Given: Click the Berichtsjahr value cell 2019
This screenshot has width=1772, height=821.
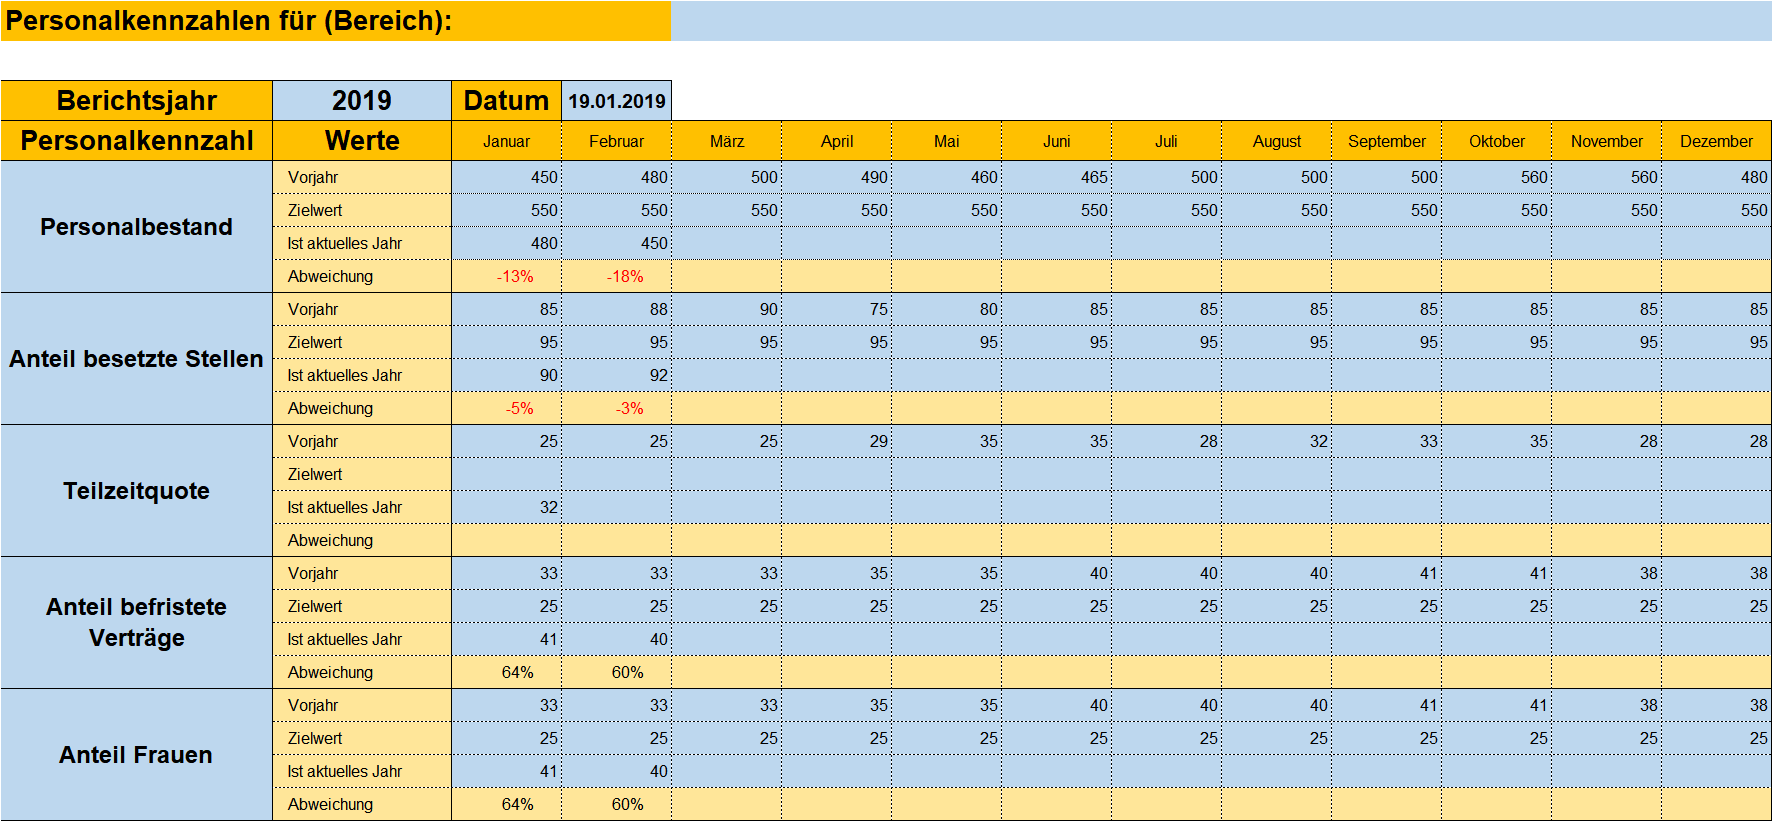Looking at the screenshot, I should point(361,101).
